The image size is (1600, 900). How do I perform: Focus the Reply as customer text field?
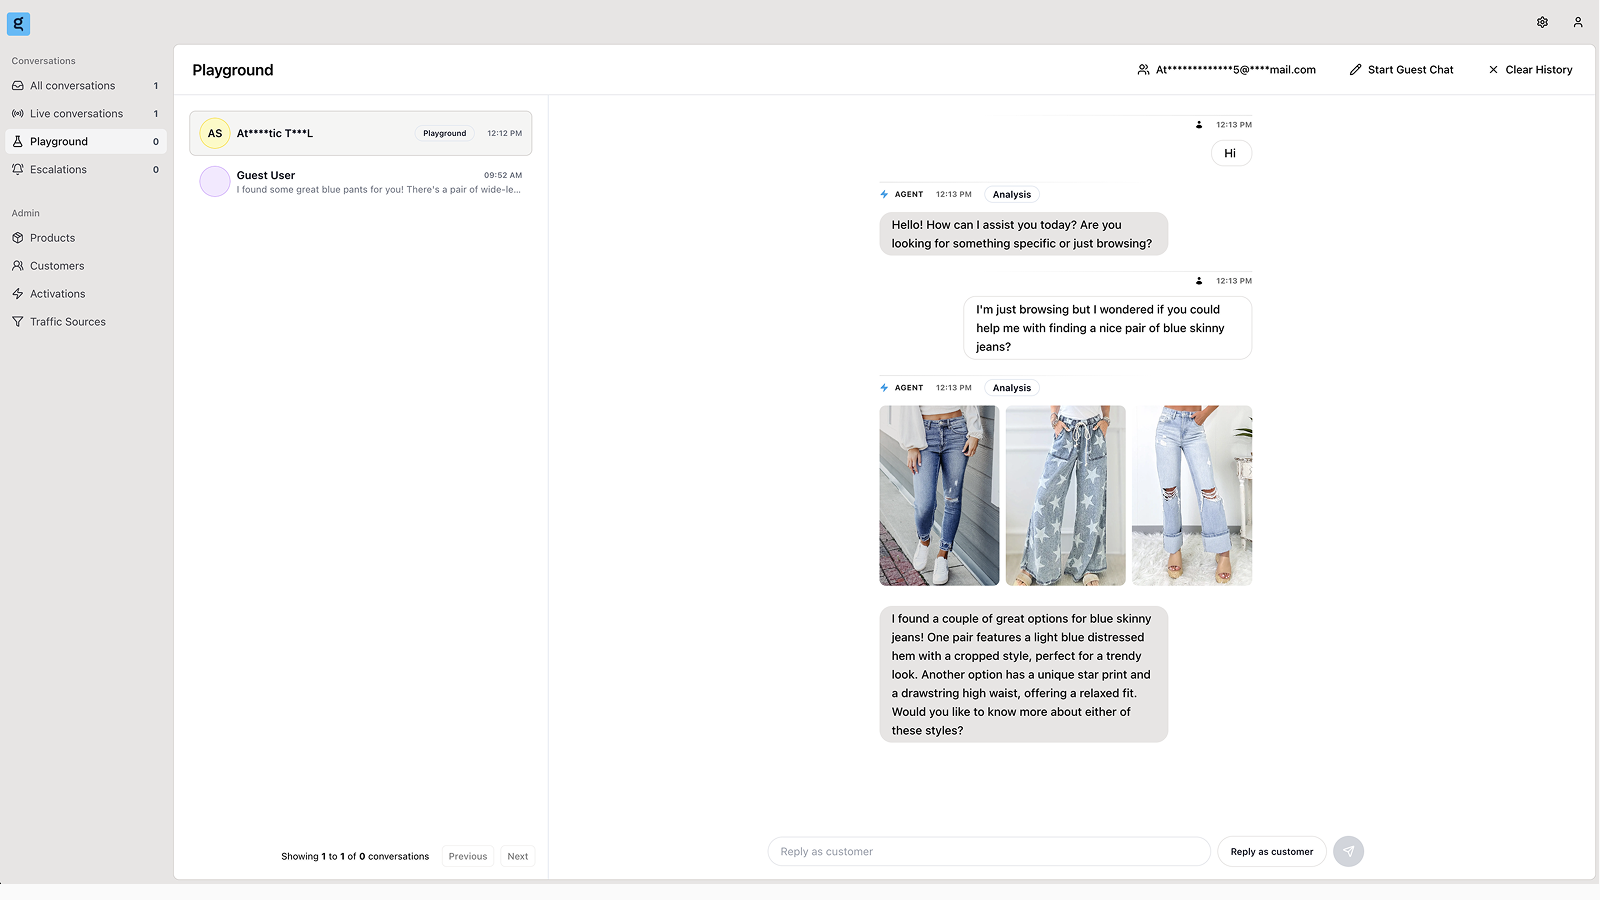(989, 851)
